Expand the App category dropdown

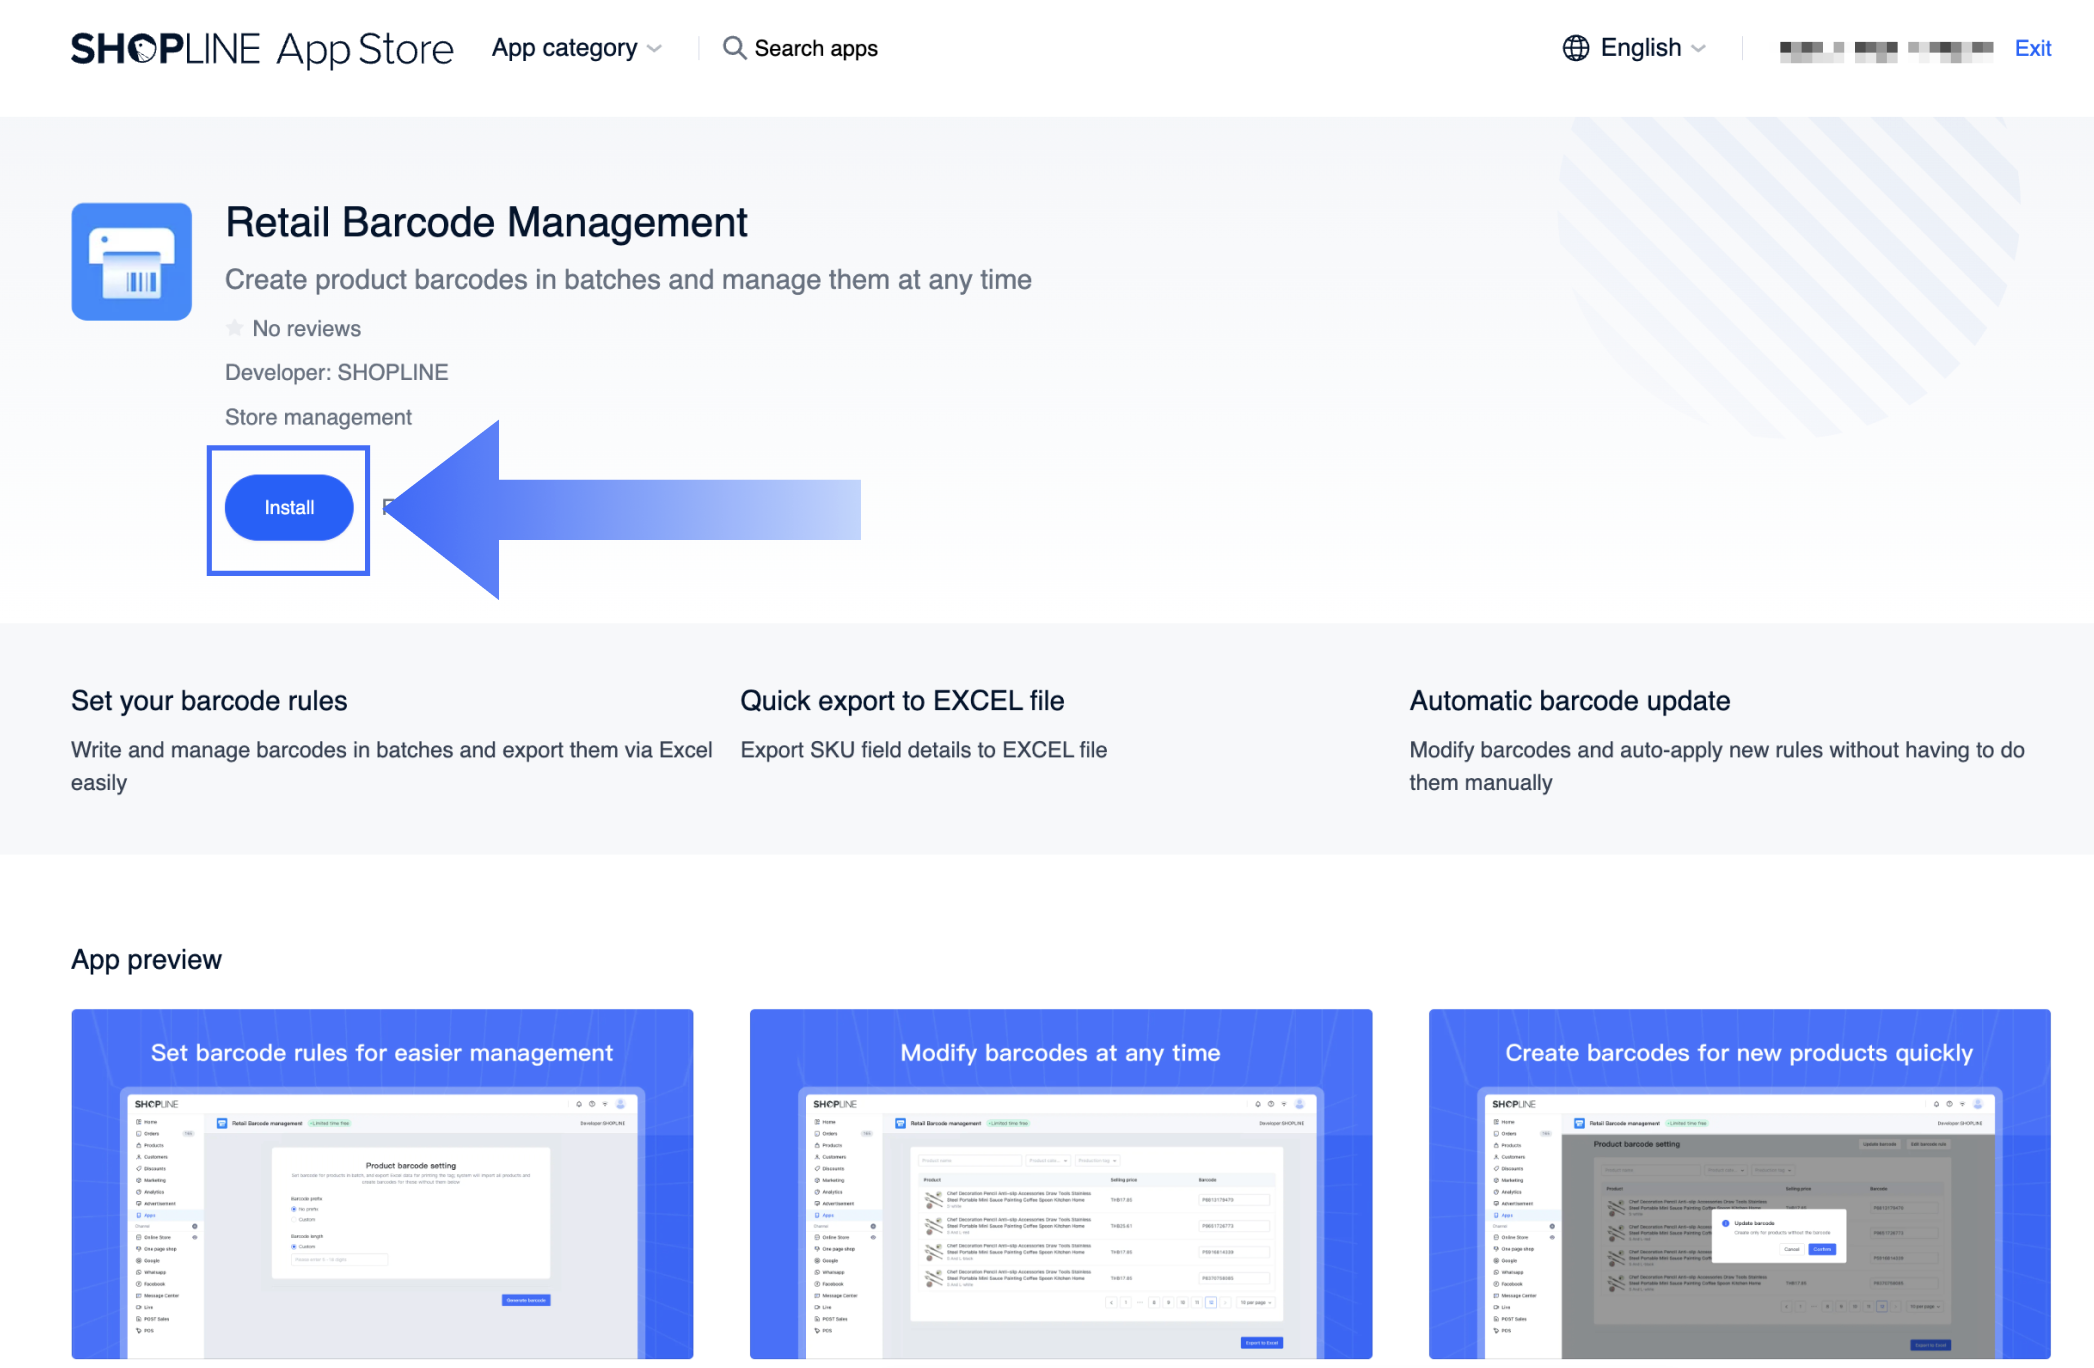click(565, 48)
